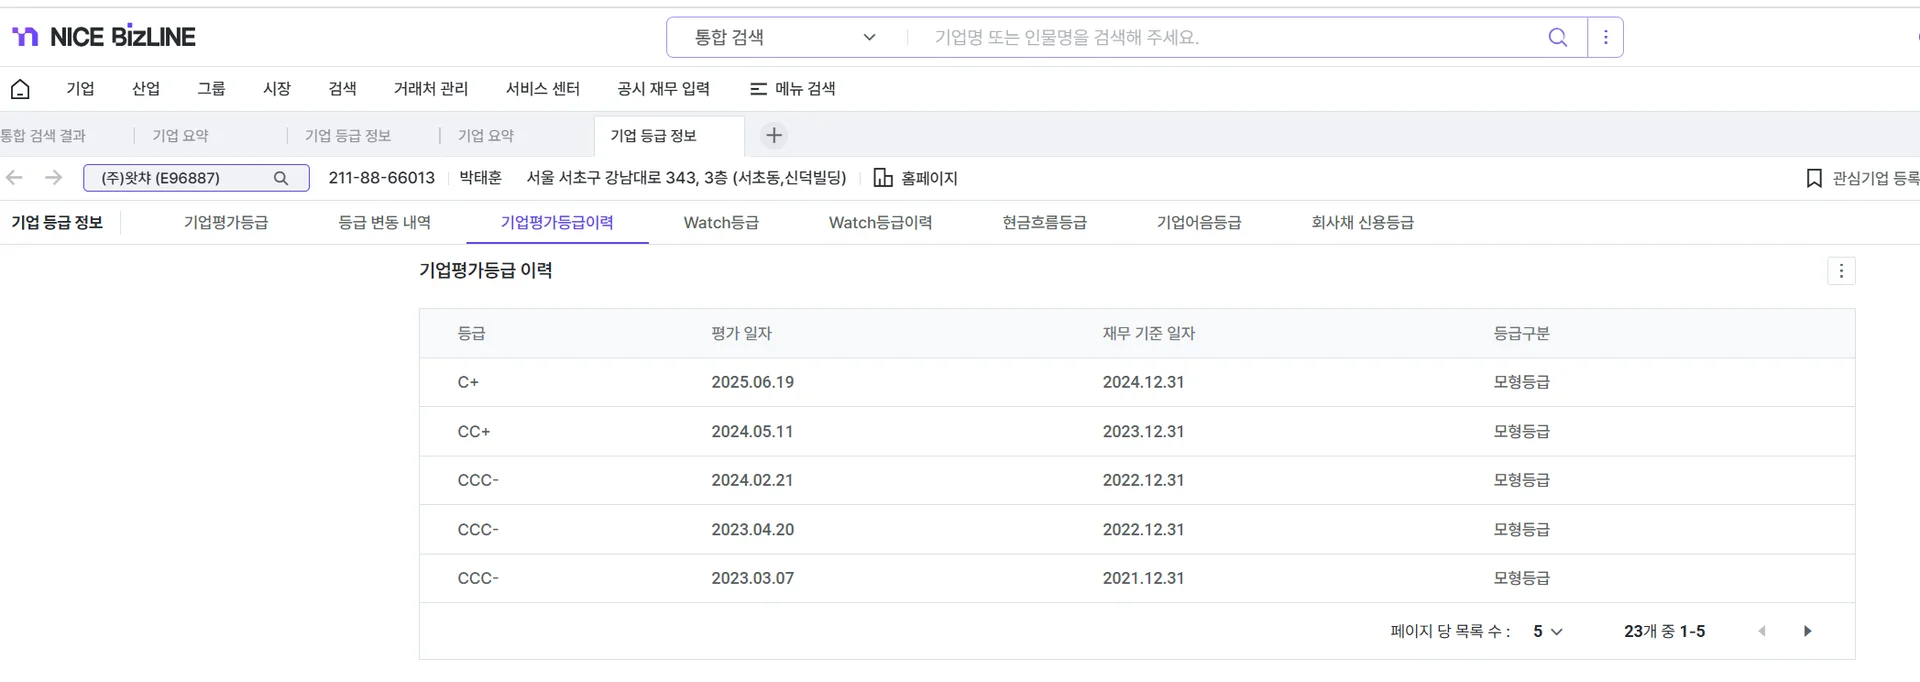Image resolution: width=1920 pixels, height=682 pixels.
Task: Click financial base date 2023.12.31
Action: [1143, 432]
